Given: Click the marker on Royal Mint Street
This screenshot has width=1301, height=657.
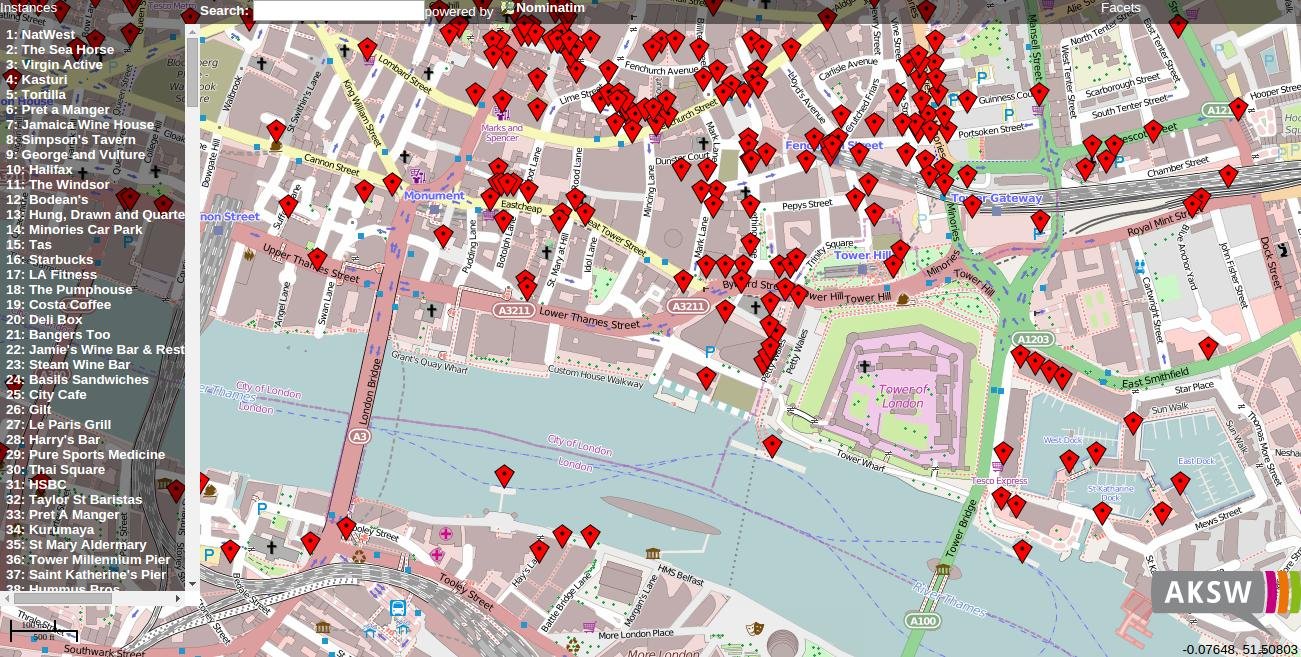Looking at the screenshot, I should 1193,206.
